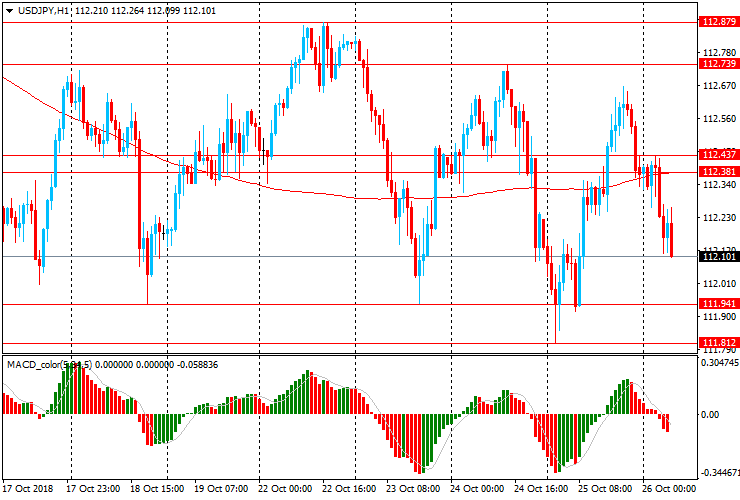Viewport: 740px width, 500px height.
Task: Click the 22 Oct 00:00 time label
Action: point(285,489)
